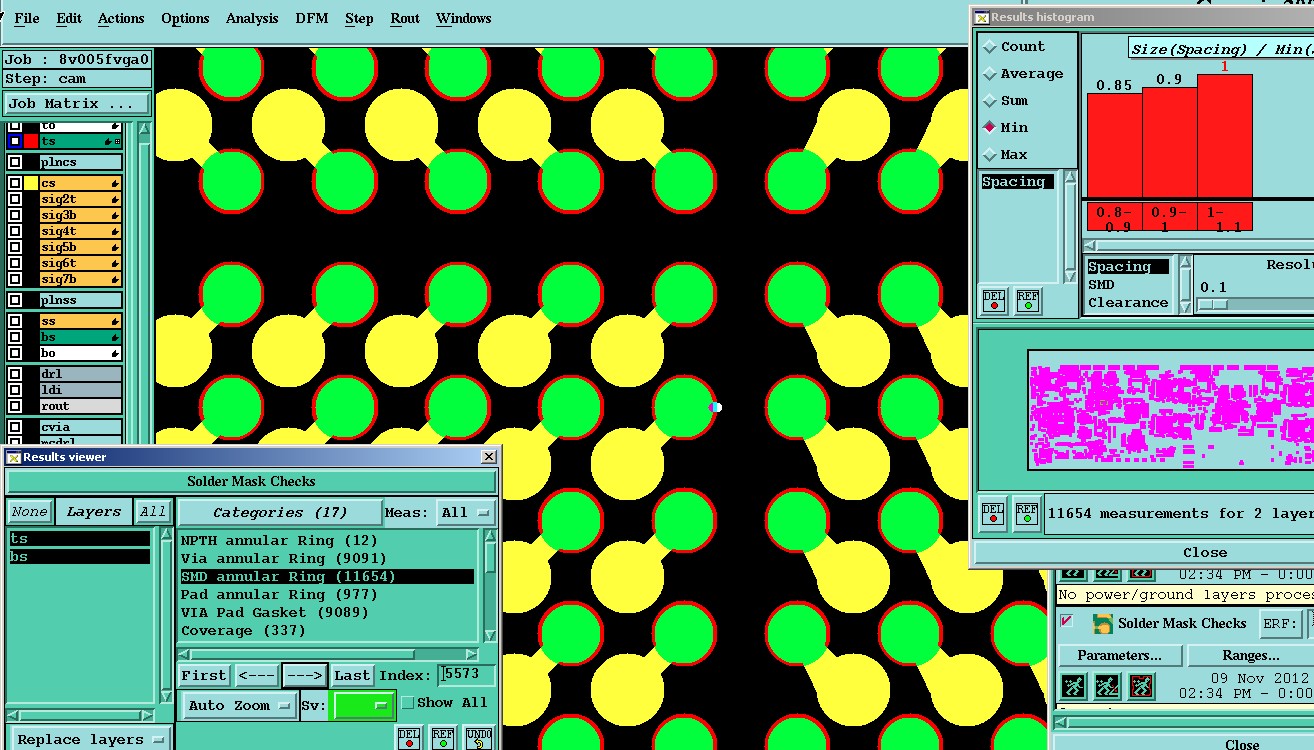1314x750 pixels.
Task: Click the Job Matrix button
Action: point(77,104)
